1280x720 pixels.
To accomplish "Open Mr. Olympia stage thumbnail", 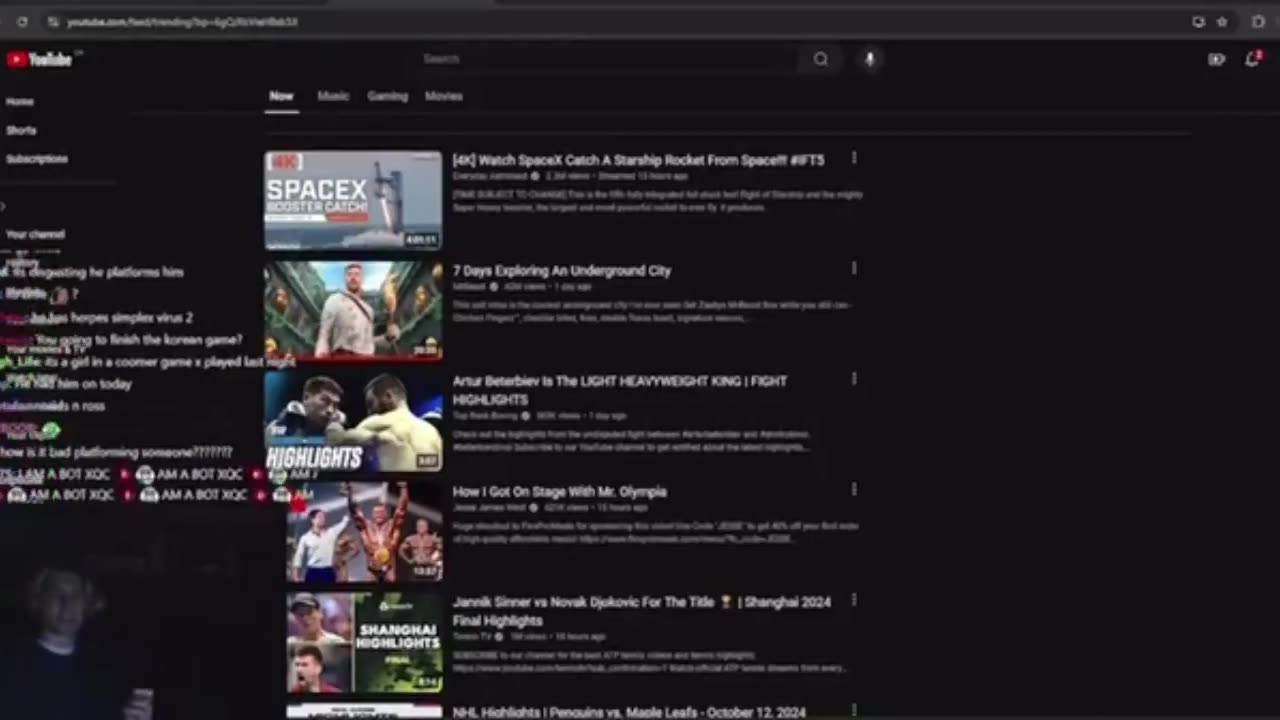I will tap(364, 531).
